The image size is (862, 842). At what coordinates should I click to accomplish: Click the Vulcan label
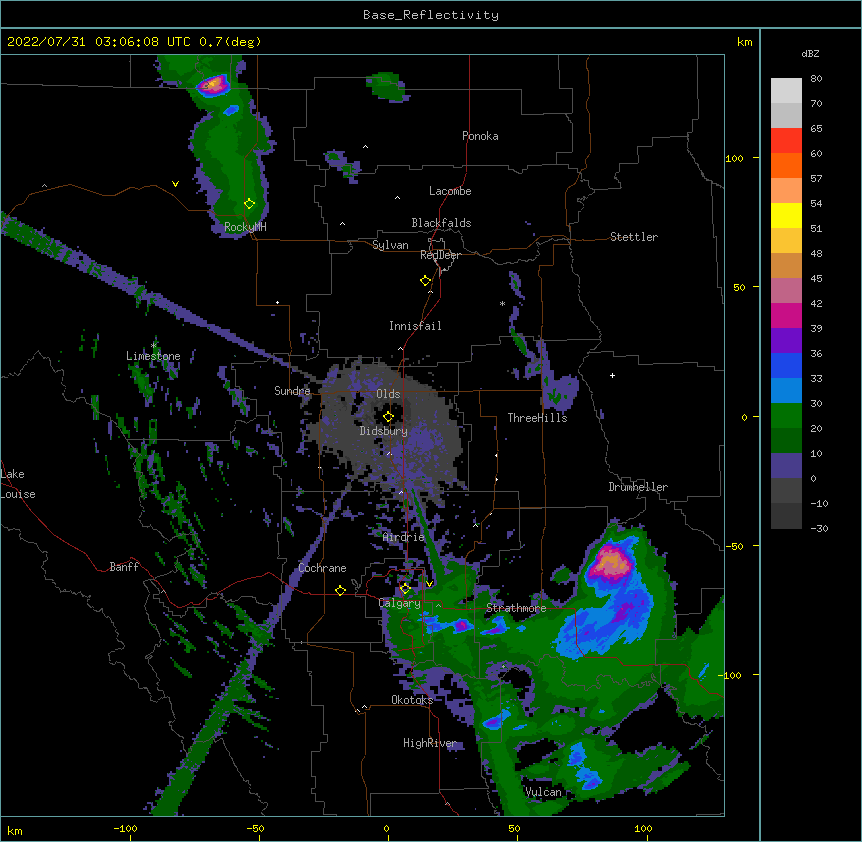coord(543,792)
